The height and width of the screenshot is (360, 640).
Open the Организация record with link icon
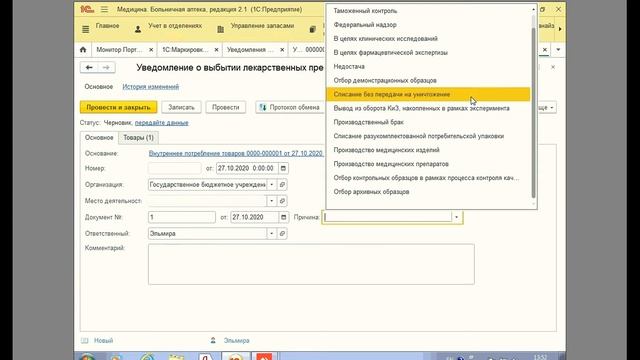pyautogui.click(x=282, y=184)
